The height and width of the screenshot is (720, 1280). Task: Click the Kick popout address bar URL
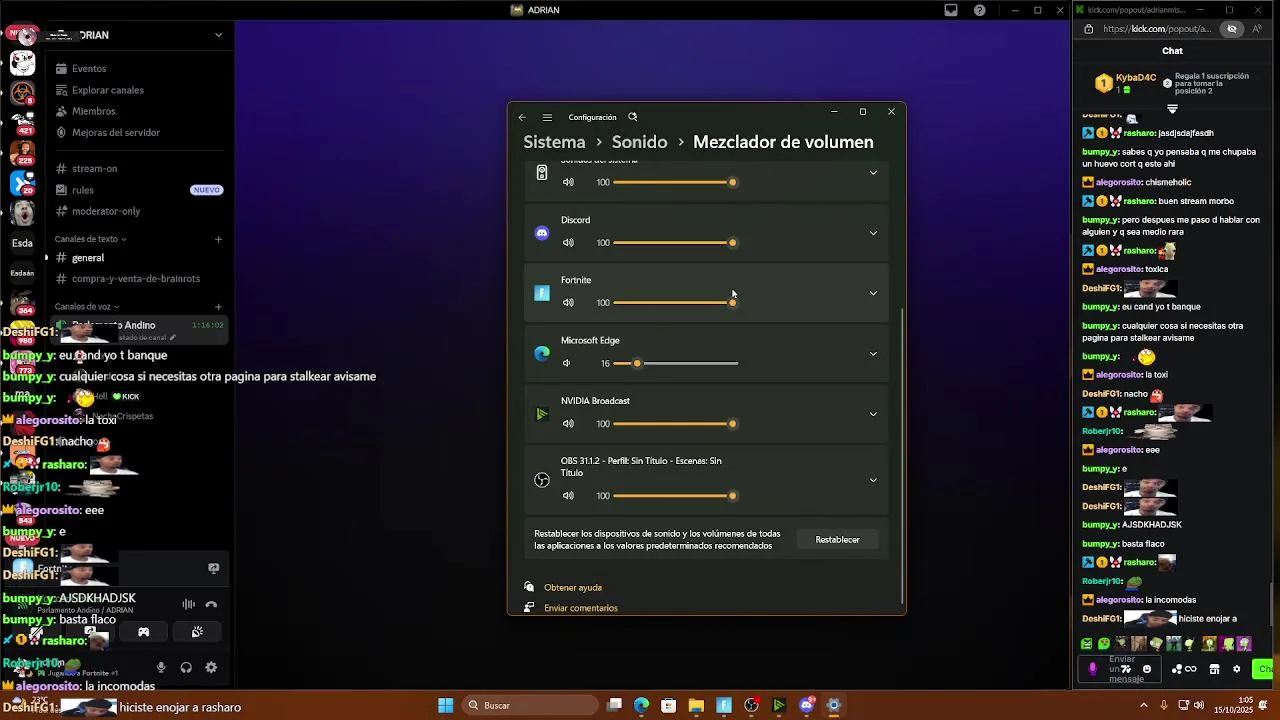tap(1156, 29)
